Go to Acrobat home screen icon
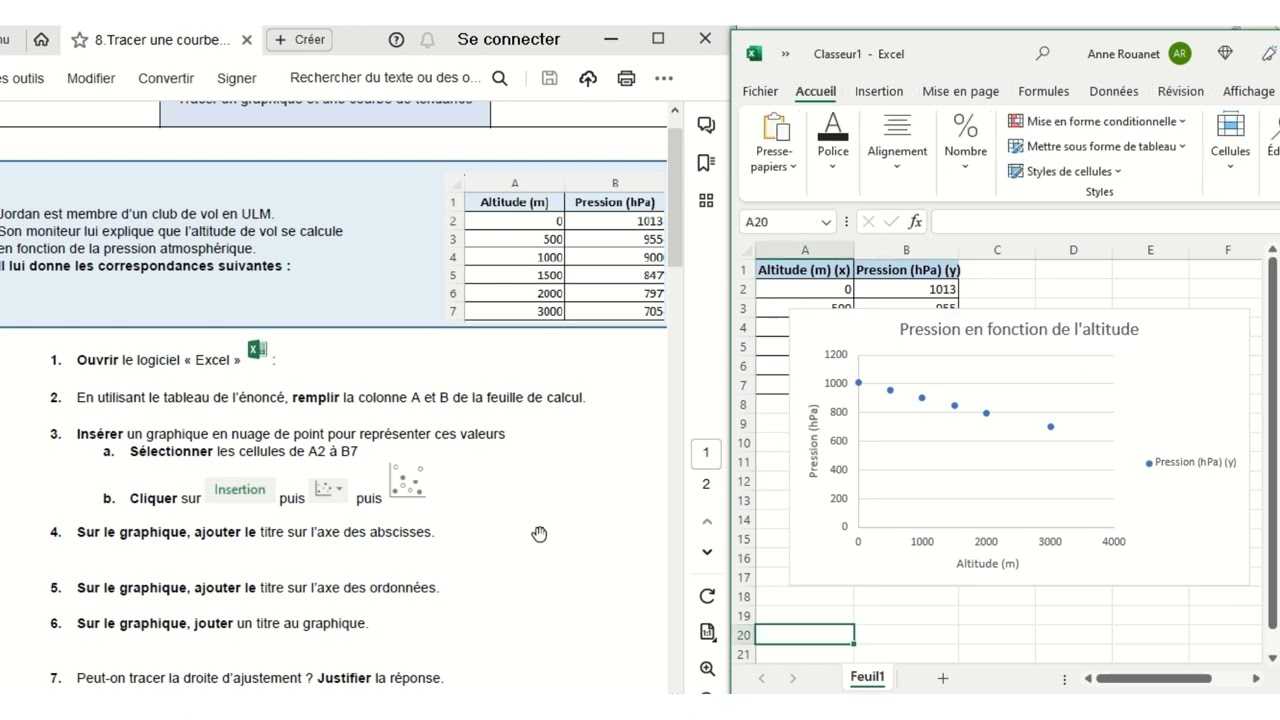This screenshot has width=1280, height=720. 41,40
